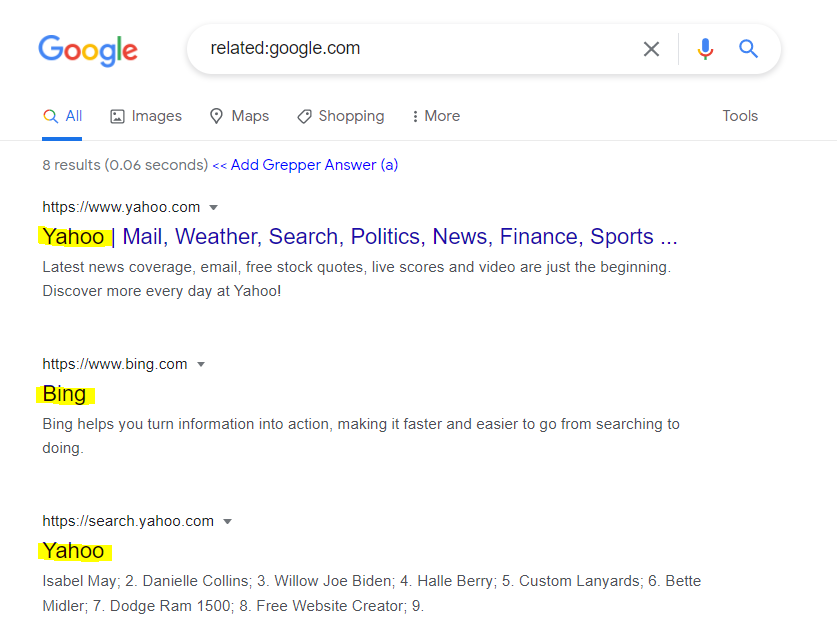Viewport: 837px width, 630px height.
Task: Expand dropdown arrow beside search.yahoo.com URL
Action: pyautogui.click(x=228, y=522)
